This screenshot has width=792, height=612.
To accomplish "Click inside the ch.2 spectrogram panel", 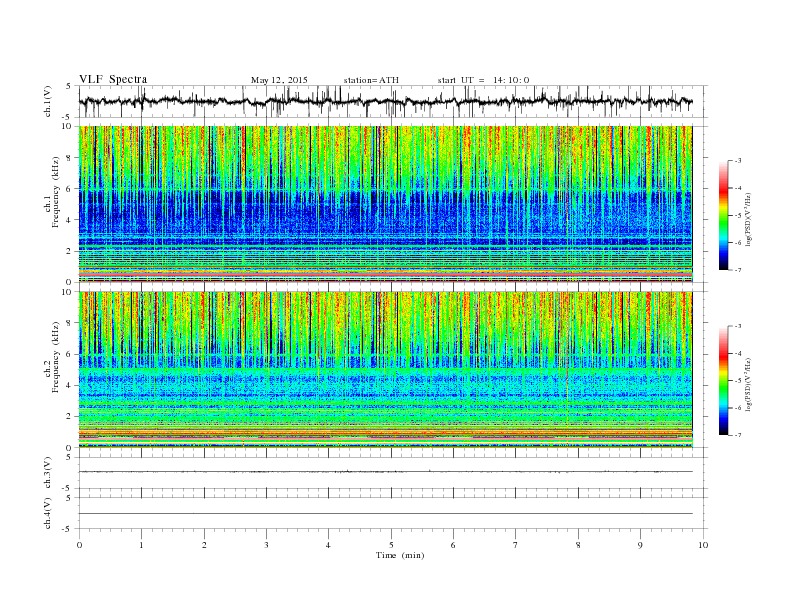I will pyautogui.click(x=385, y=370).
